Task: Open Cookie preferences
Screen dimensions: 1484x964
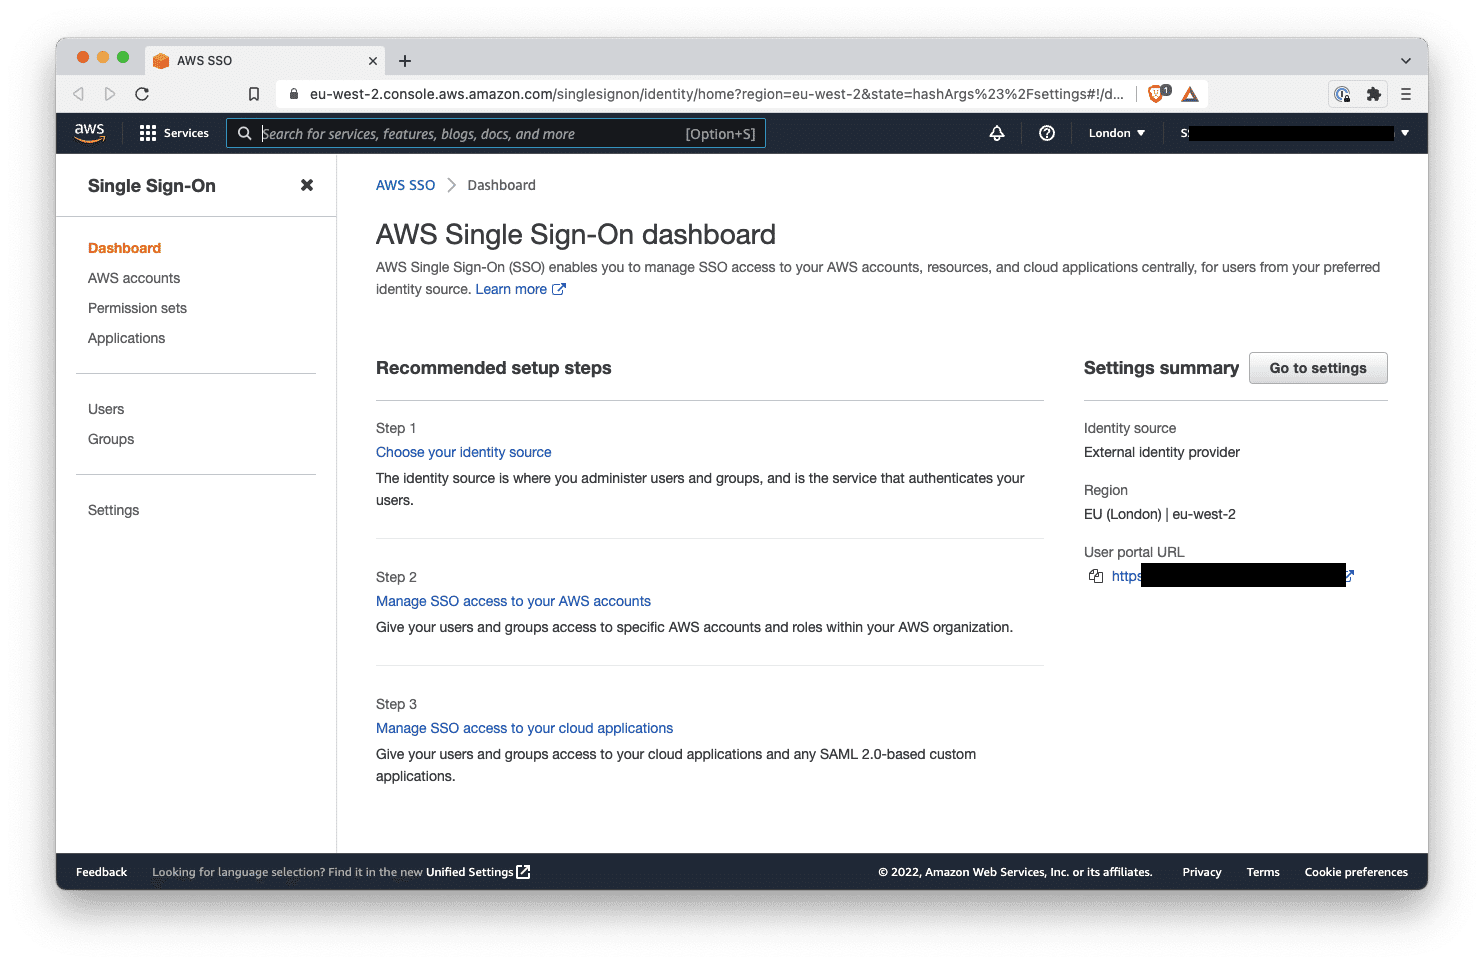Action: 1356,872
